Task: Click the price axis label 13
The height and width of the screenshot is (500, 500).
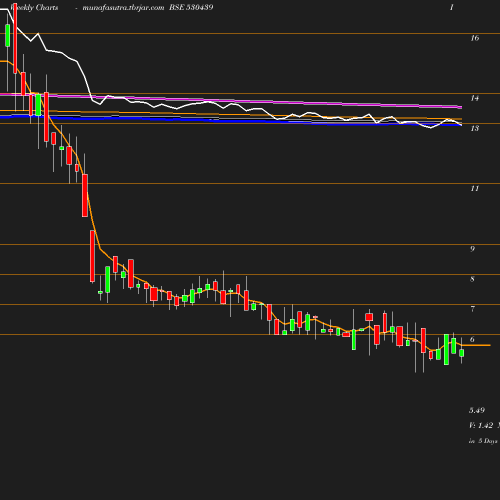Action: (x=475, y=128)
